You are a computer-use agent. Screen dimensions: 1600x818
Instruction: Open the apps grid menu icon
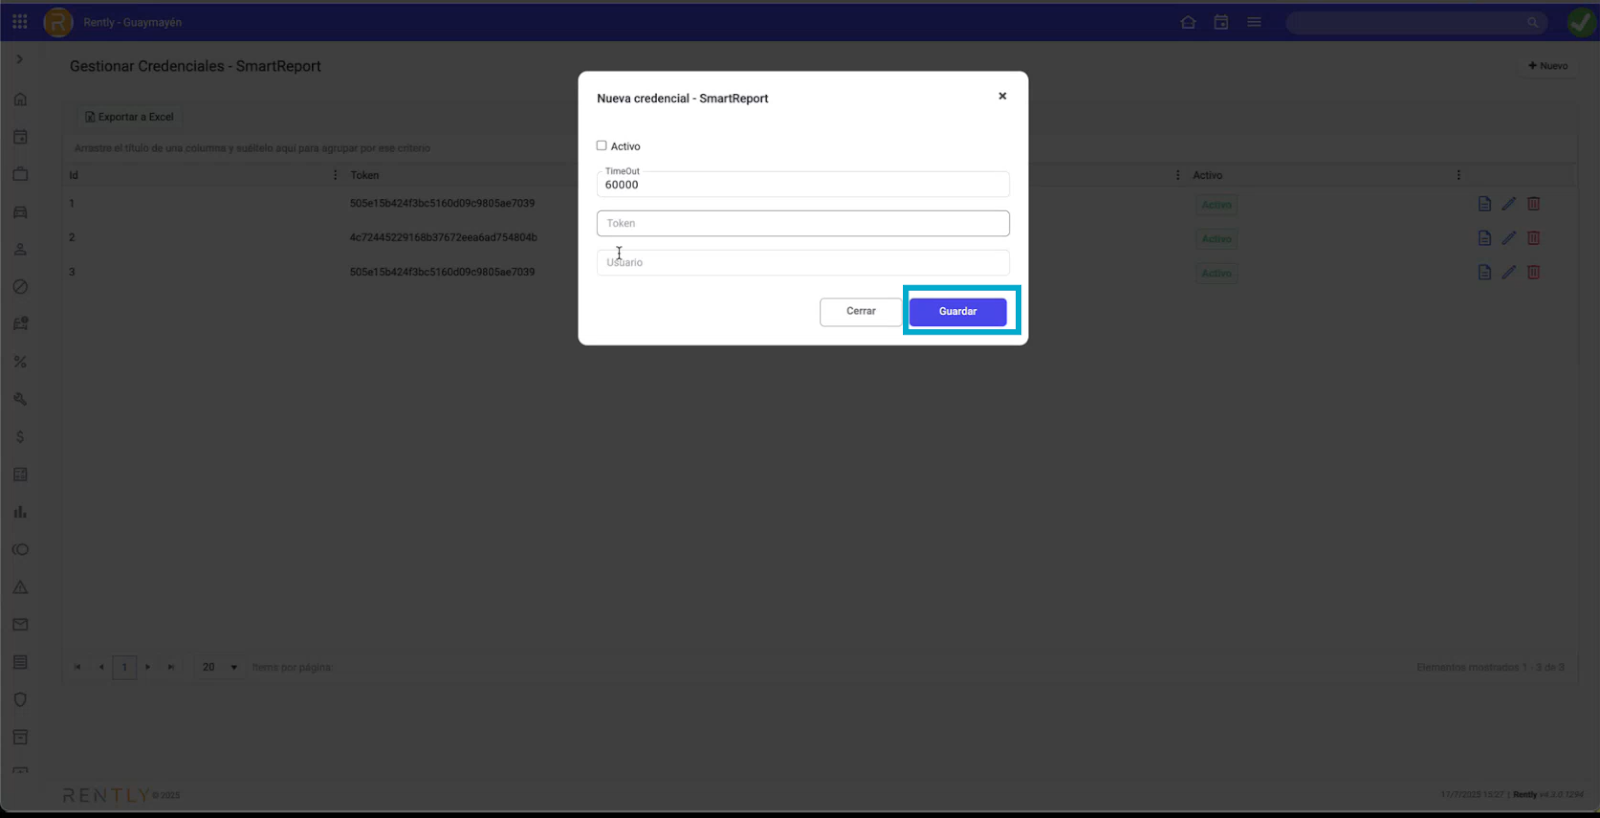click(20, 21)
